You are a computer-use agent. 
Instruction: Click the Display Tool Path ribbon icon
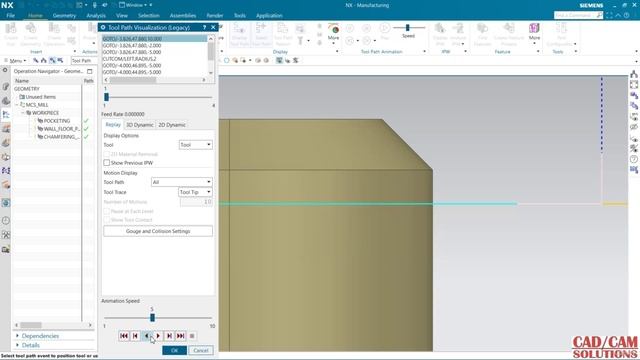tap(240, 34)
